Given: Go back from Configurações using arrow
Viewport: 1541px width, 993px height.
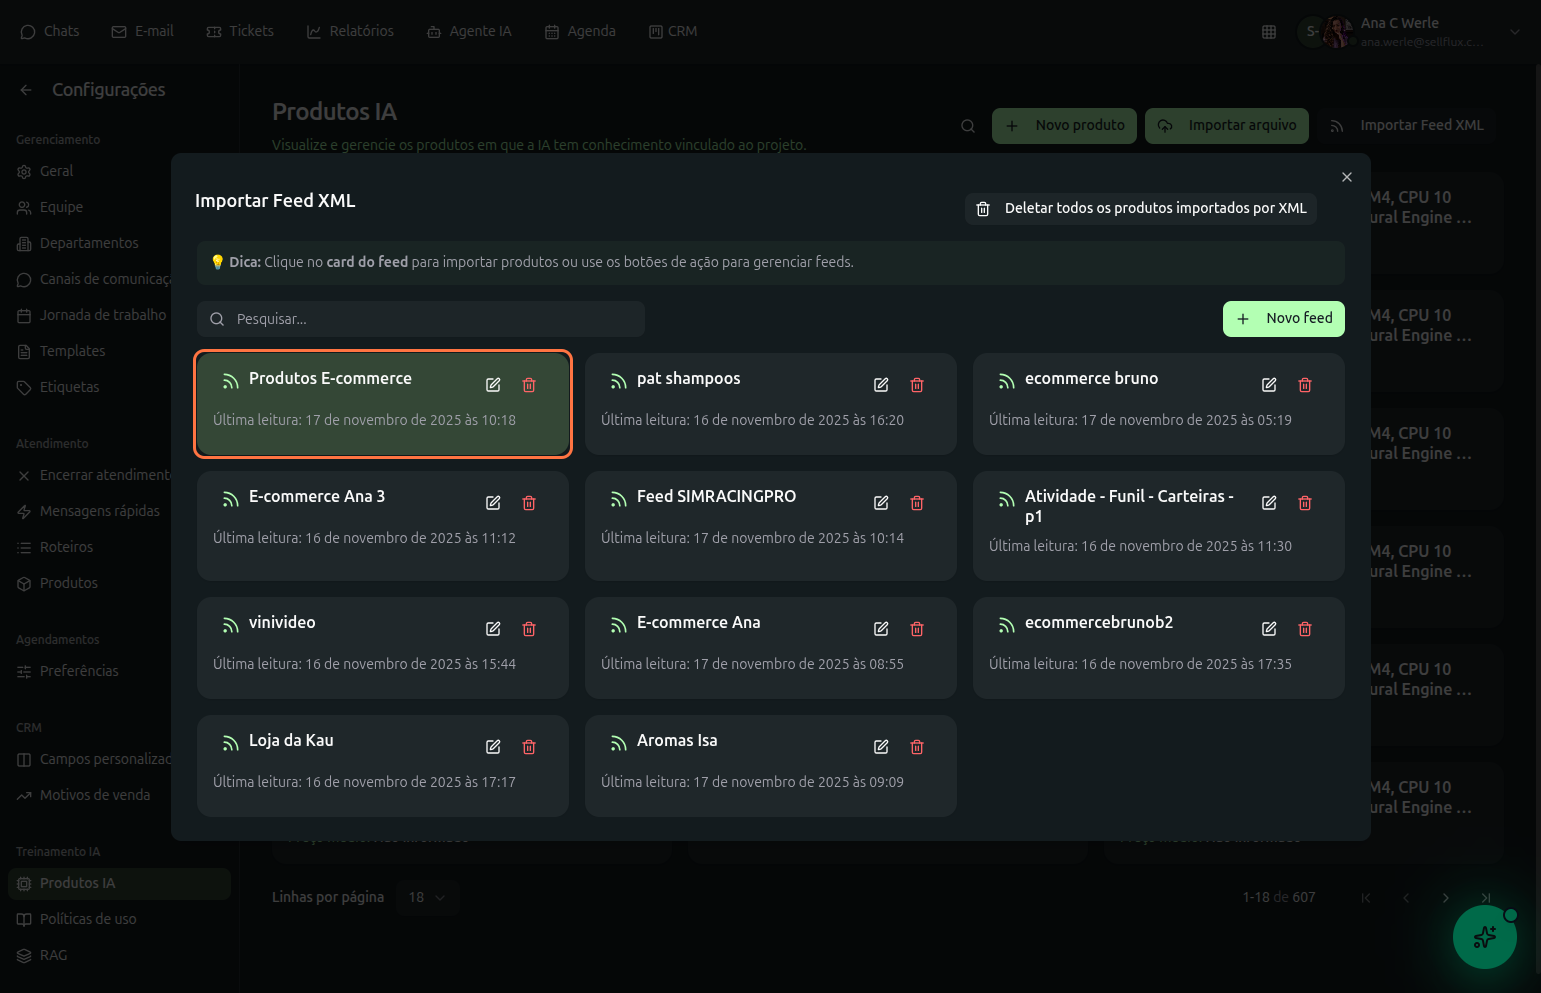Looking at the screenshot, I should (26, 90).
